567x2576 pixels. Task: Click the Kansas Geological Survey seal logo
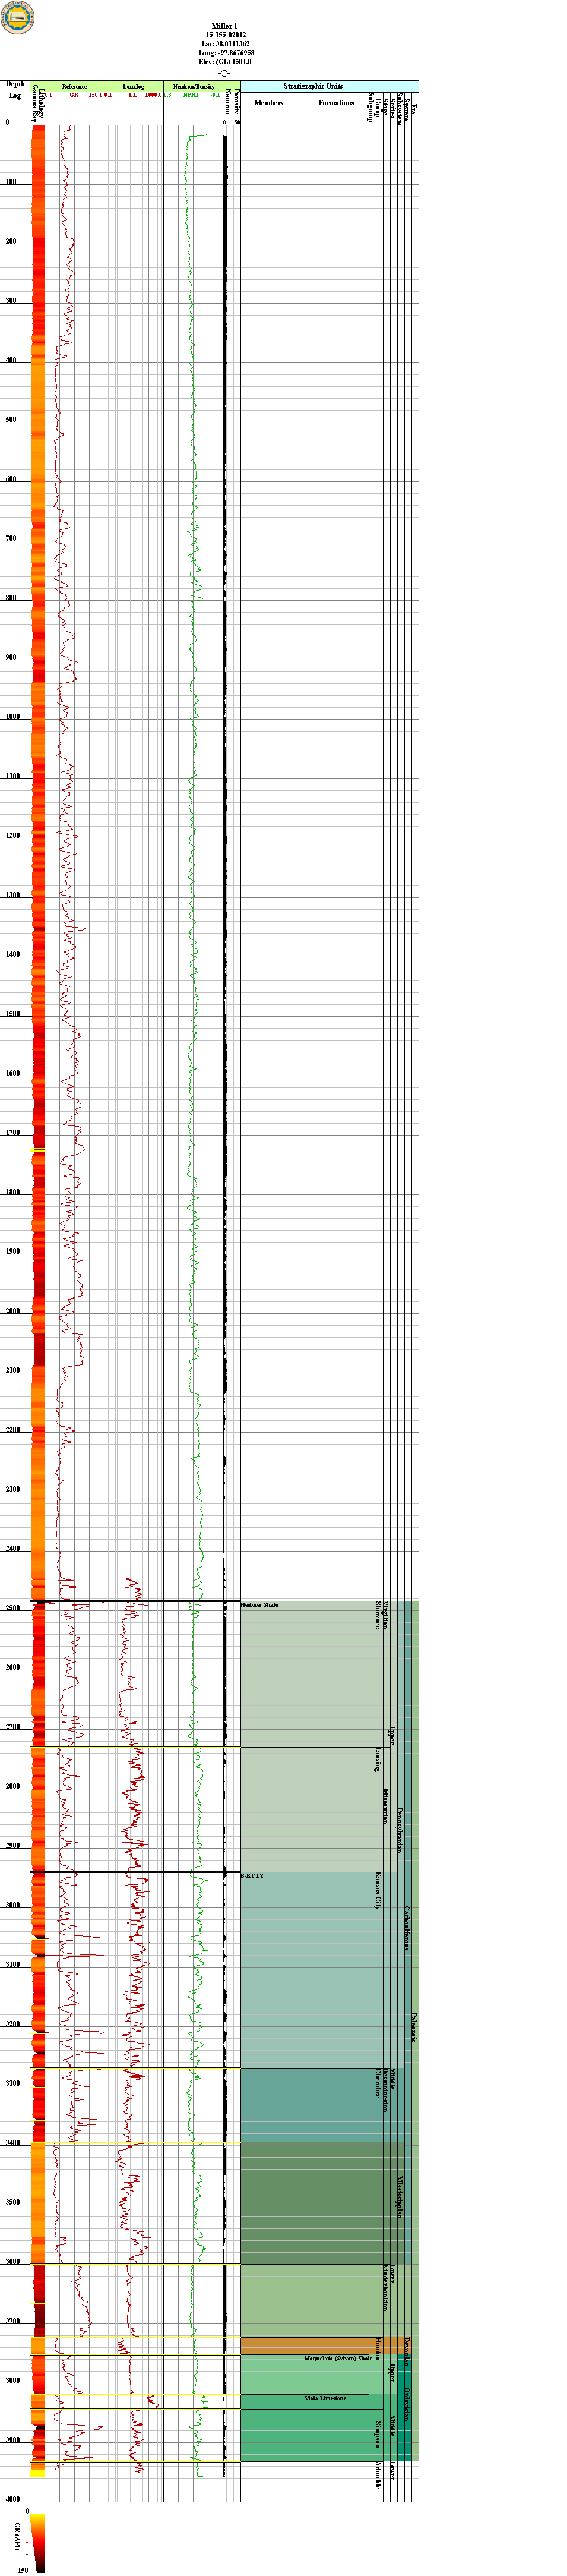pos(17,17)
